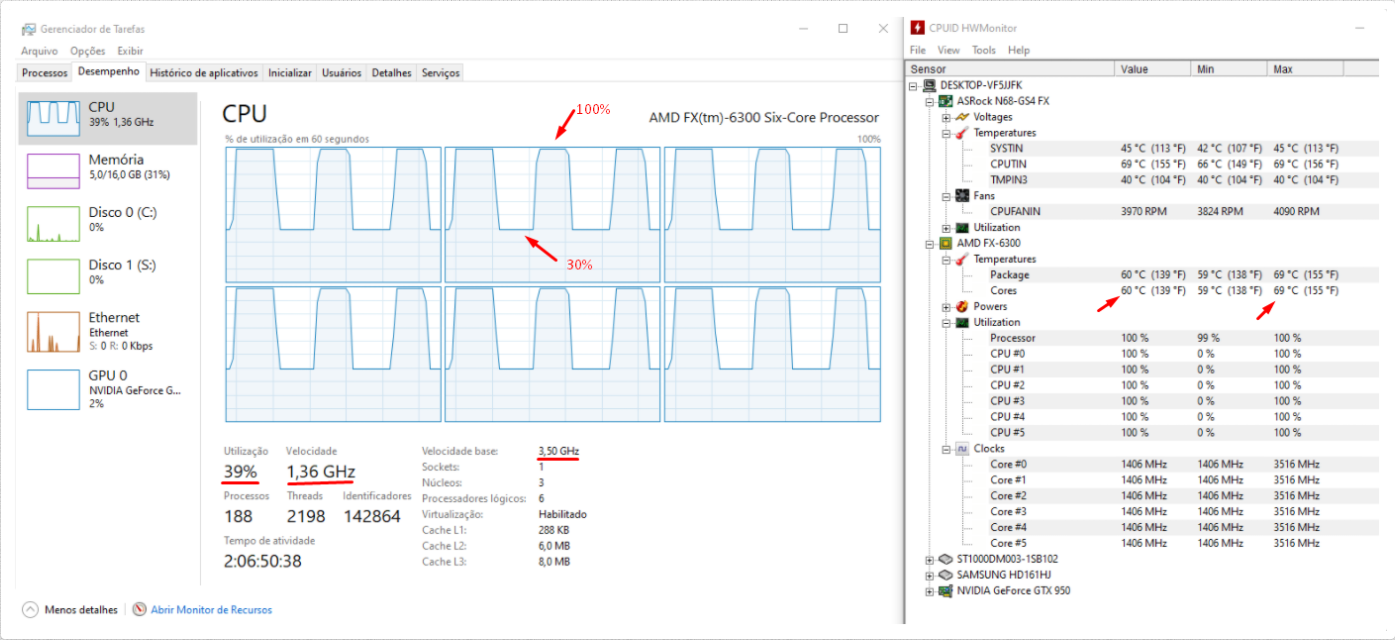1395x640 pixels.
Task: Switch to the Usuários tab
Action: click(342, 73)
